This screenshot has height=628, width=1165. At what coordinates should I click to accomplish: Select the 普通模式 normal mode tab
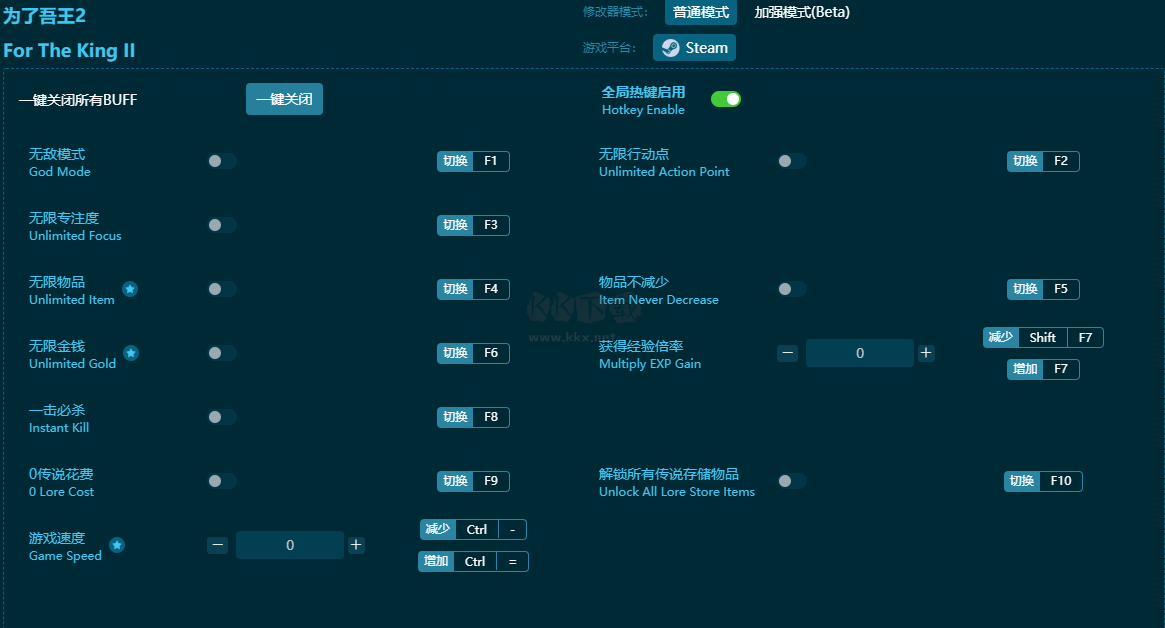tap(701, 12)
